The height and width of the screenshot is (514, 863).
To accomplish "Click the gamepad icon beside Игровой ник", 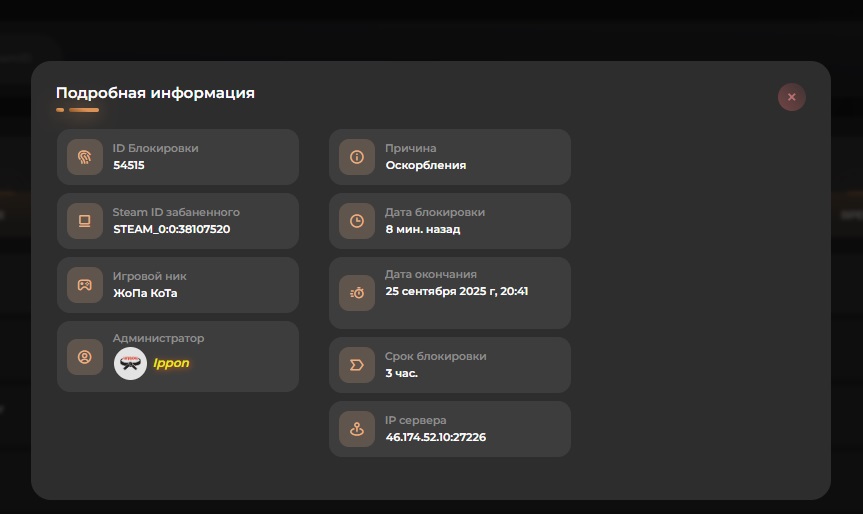I will point(85,285).
